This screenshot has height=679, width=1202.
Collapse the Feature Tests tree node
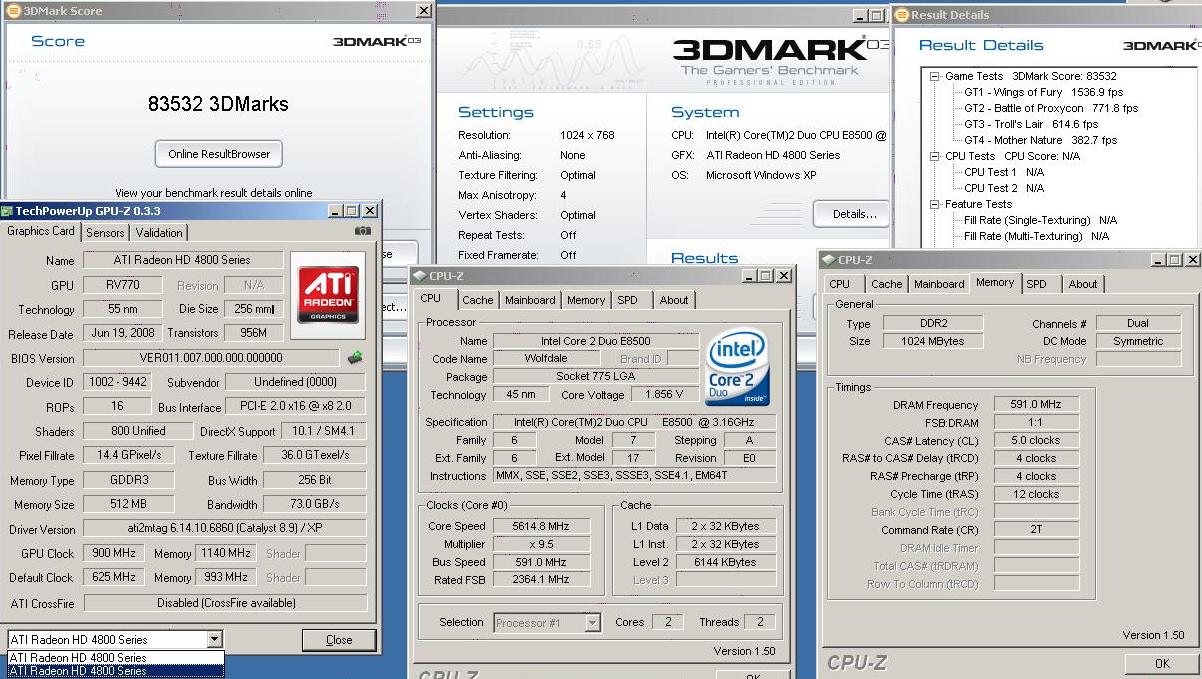[x=935, y=204]
